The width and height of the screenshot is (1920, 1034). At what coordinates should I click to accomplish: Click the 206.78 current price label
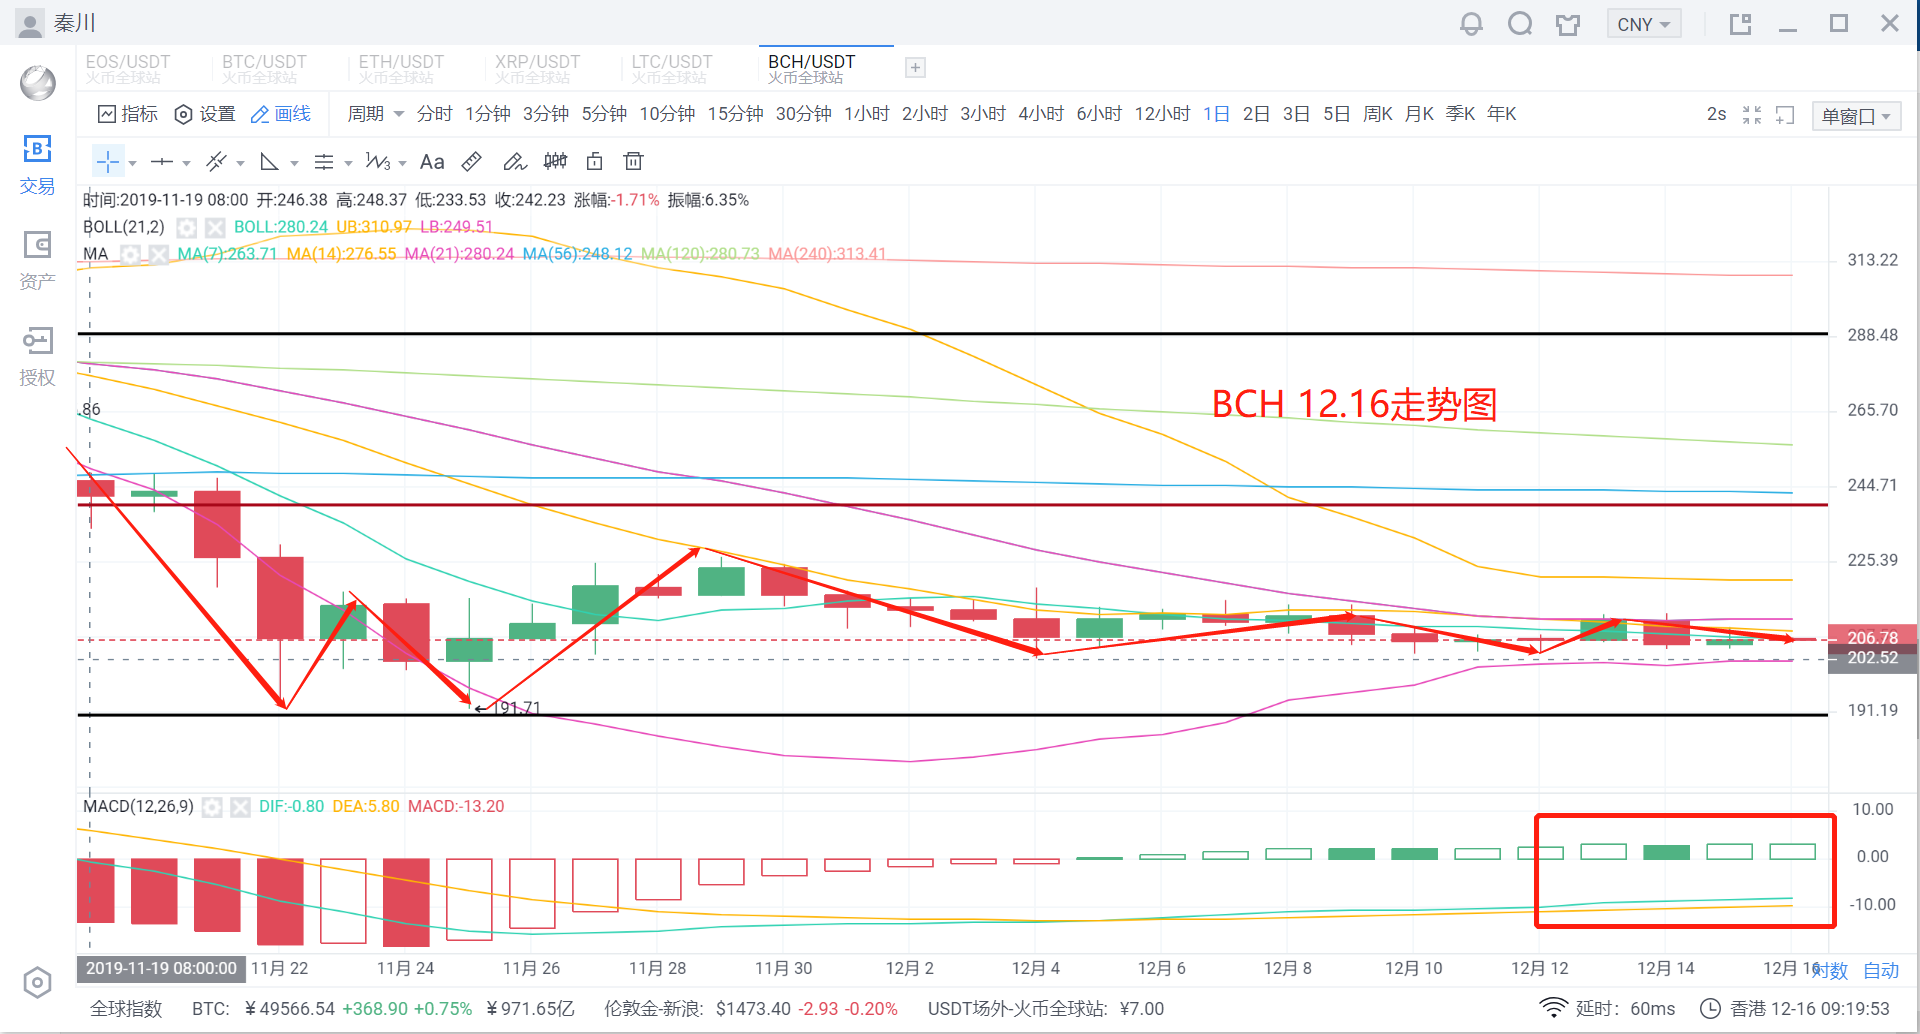pos(1872,637)
